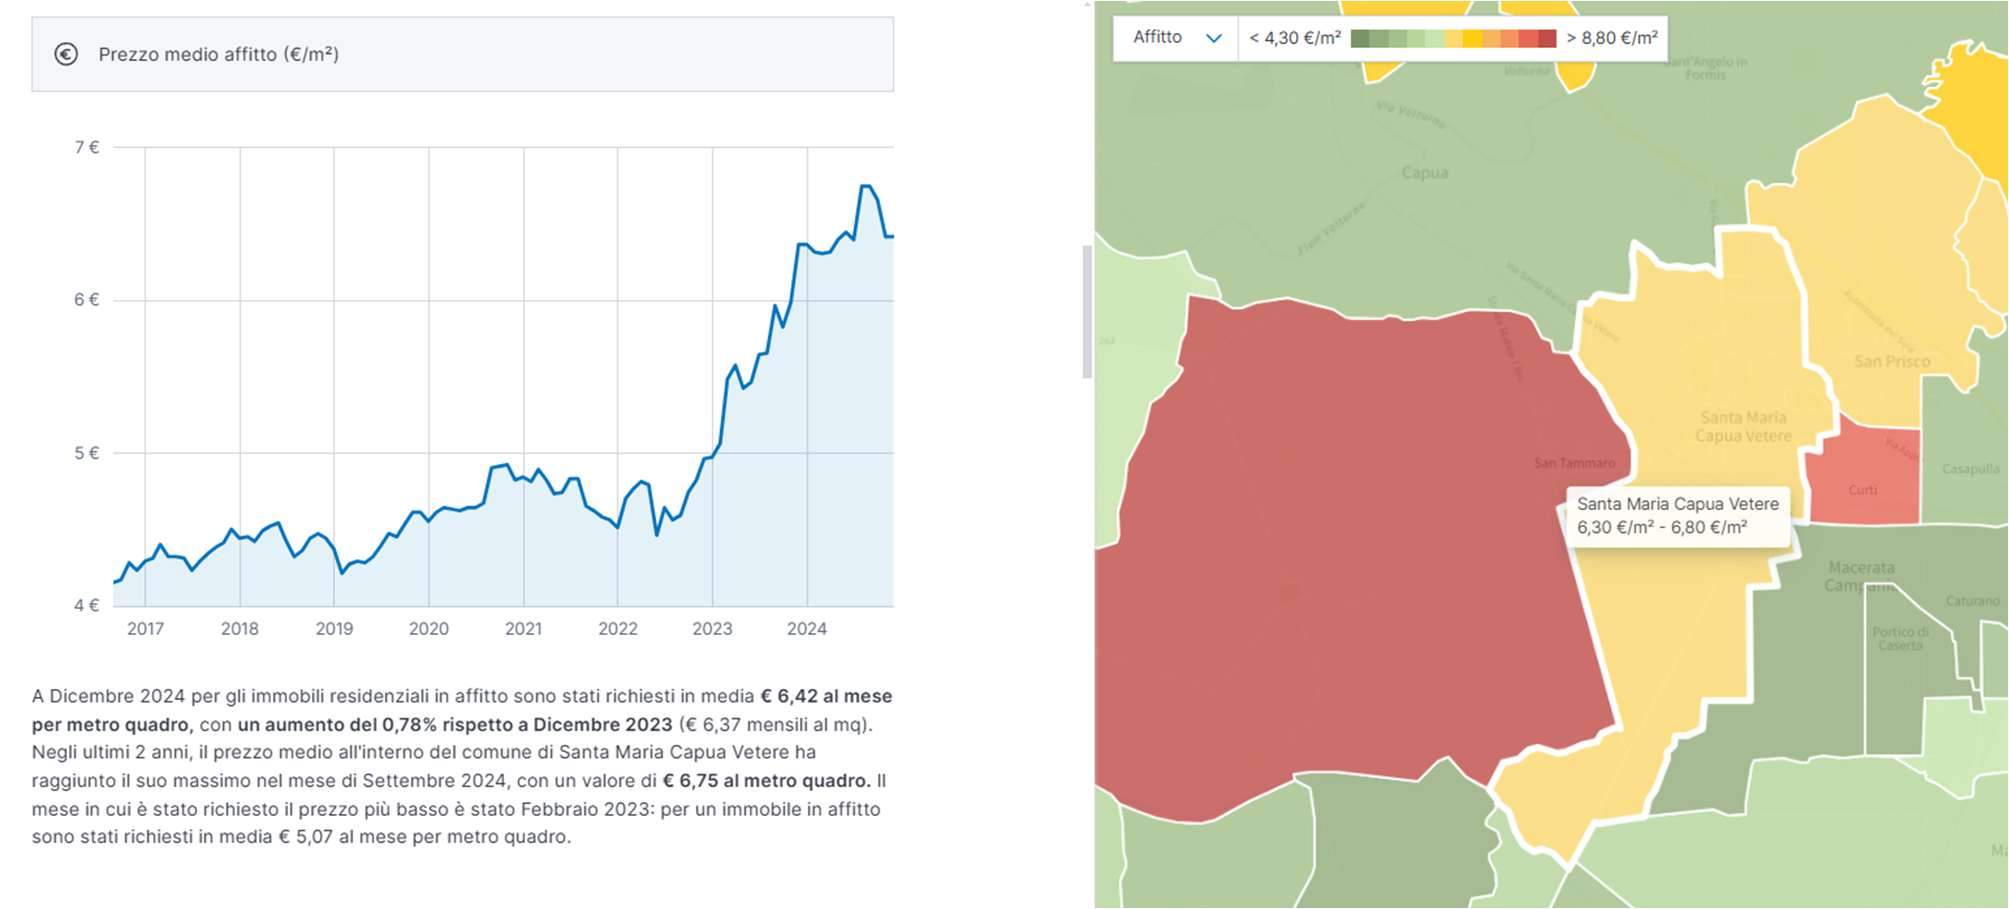Click the 2020 label on the chart axis
This screenshot has width=2009, height=909.
coord(428,629)
